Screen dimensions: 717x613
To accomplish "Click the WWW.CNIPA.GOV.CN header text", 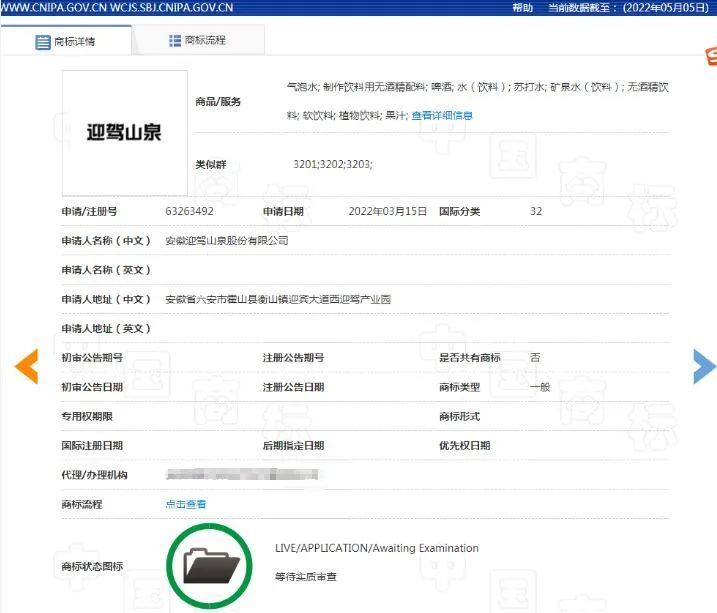I will click(x=54, y=8).
